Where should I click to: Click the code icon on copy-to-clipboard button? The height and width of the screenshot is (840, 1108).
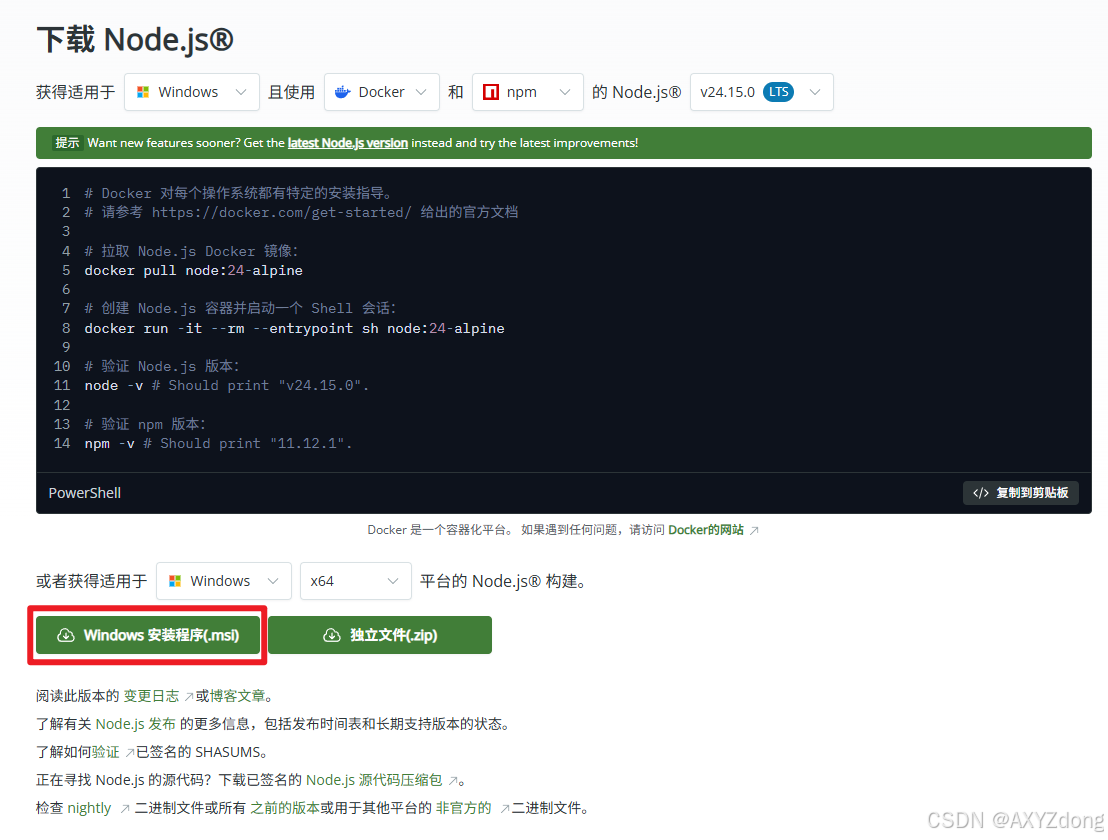(x=980, y=493)
